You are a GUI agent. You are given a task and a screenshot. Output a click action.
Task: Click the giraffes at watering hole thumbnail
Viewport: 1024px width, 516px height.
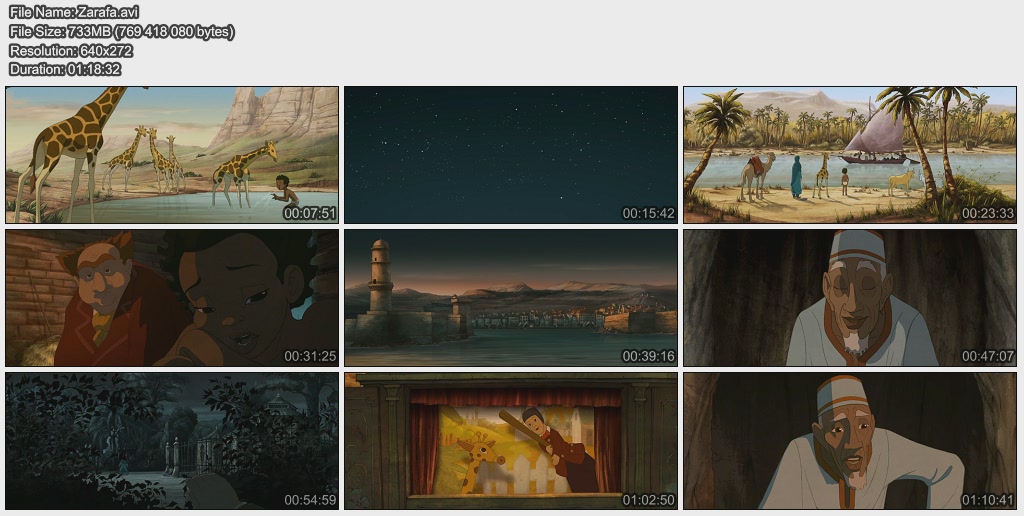click(172, 154)
